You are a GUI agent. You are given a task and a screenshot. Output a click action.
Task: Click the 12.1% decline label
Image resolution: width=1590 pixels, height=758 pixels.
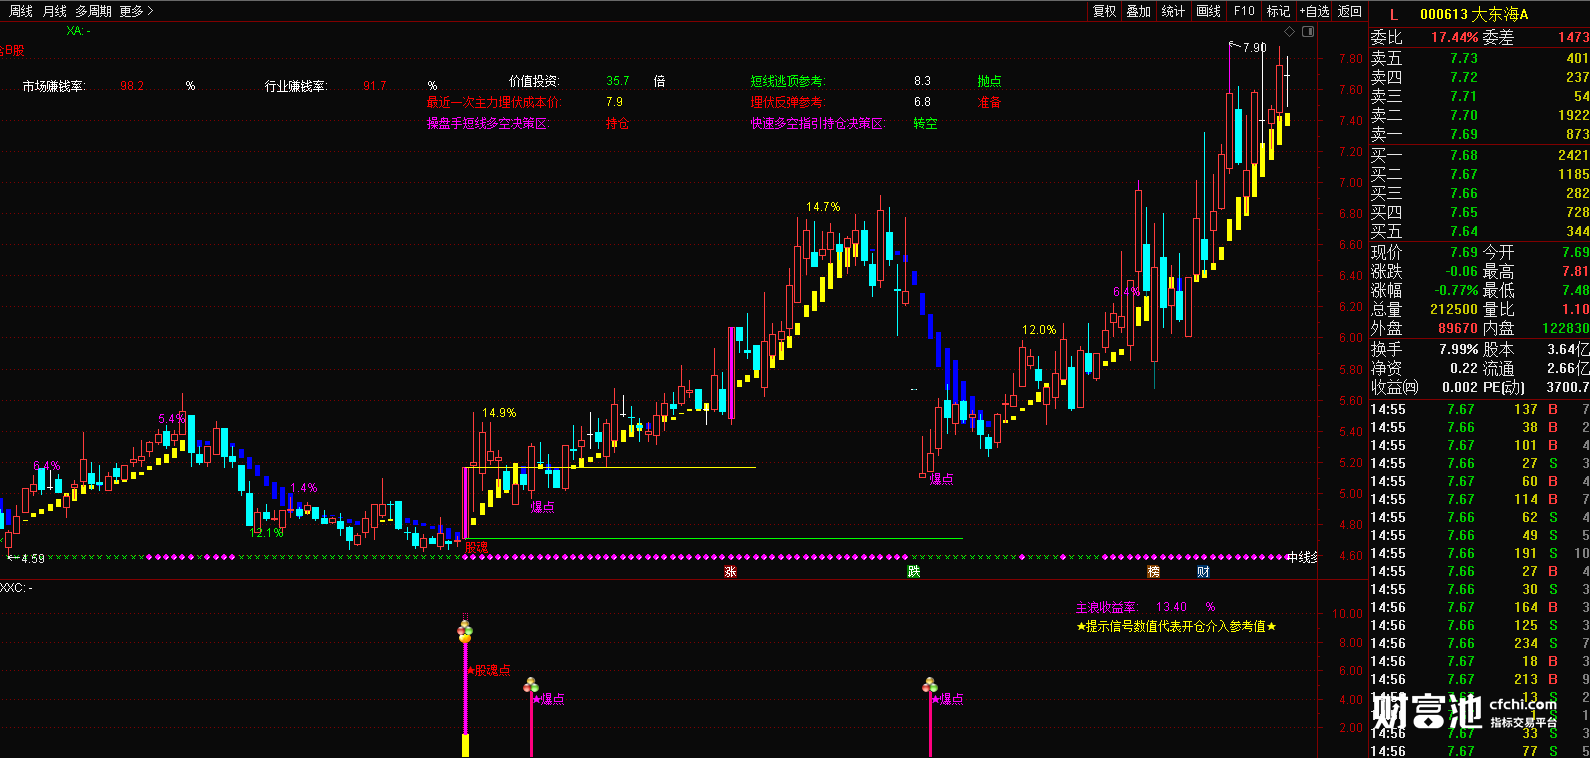266,533
